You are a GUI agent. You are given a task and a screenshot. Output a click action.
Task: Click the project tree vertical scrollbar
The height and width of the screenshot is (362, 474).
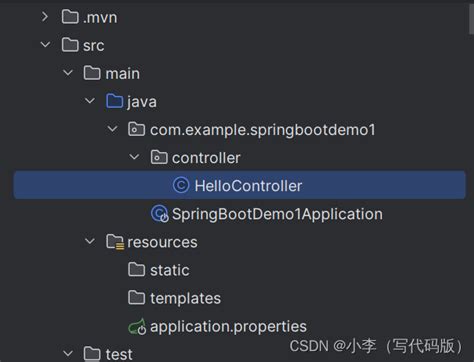click(471, 20)
